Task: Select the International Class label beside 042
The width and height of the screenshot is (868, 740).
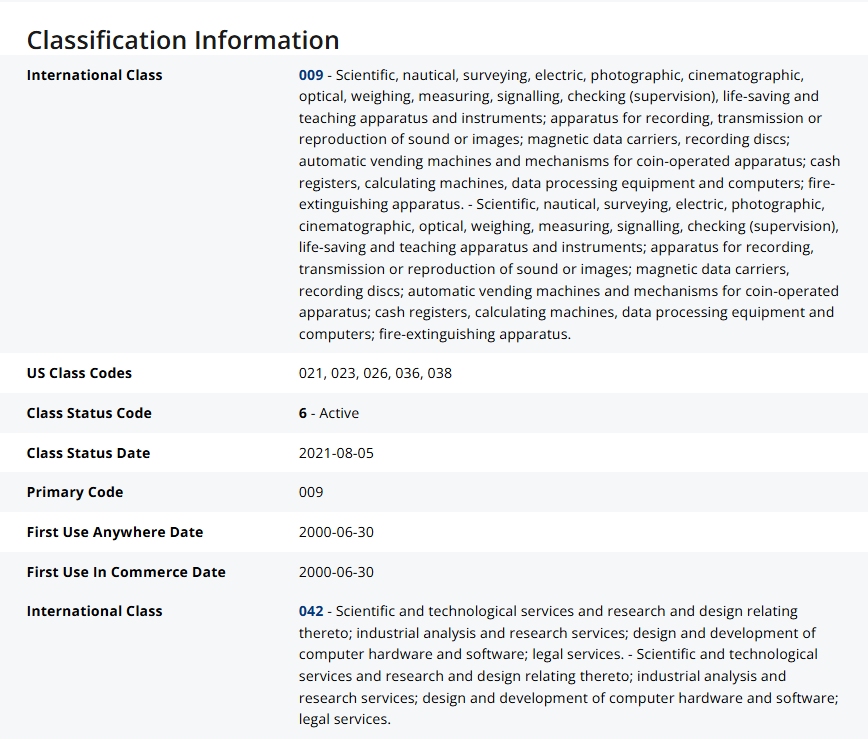Action: click(94, 611)
